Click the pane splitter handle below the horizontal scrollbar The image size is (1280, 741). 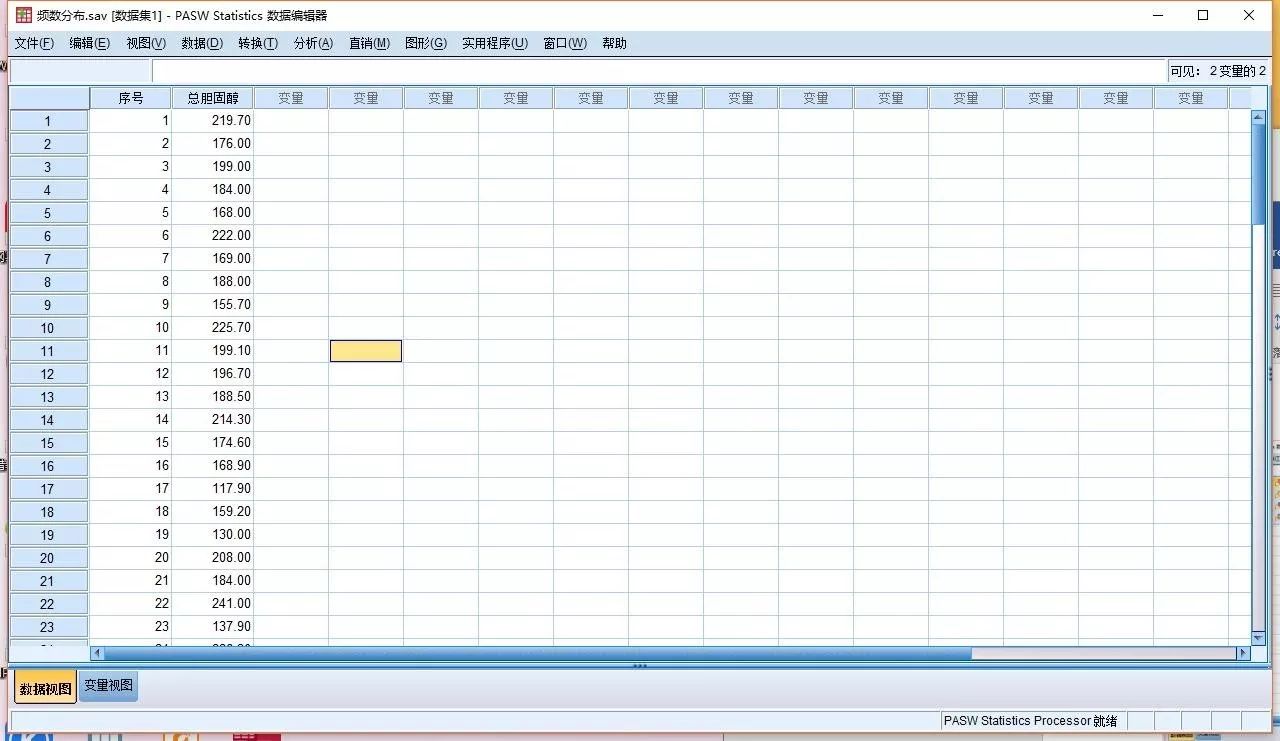(x=640, y=665)
